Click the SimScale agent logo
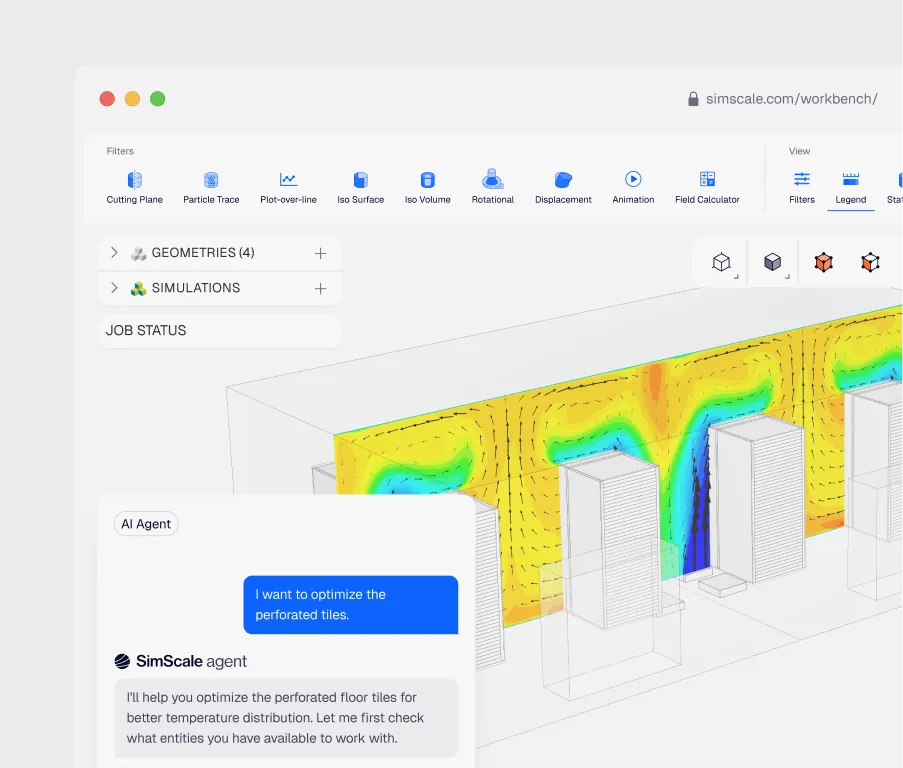 coord(122,661)
